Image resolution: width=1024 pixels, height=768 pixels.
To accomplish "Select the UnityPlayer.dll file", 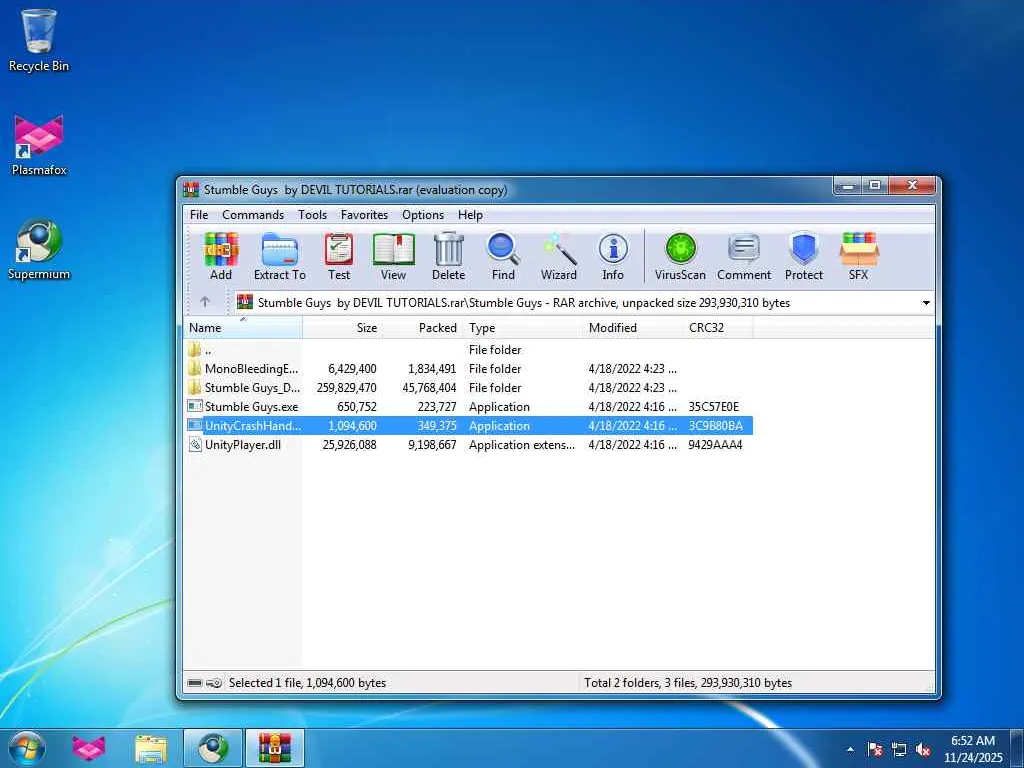I will tap(468, 445).
